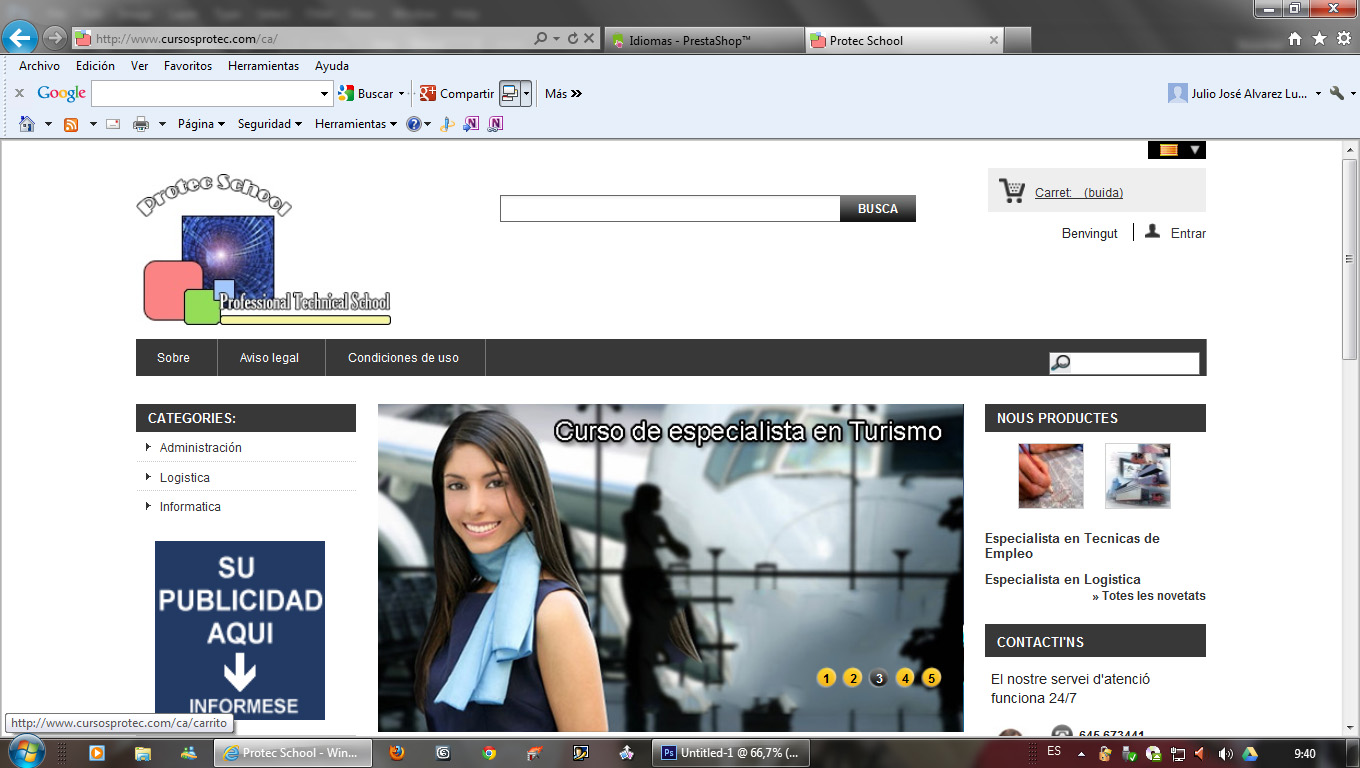Click the RSS feeds icon
Image resolution: width=1360 pixels, height=768 pixels.
pos(71,124)
